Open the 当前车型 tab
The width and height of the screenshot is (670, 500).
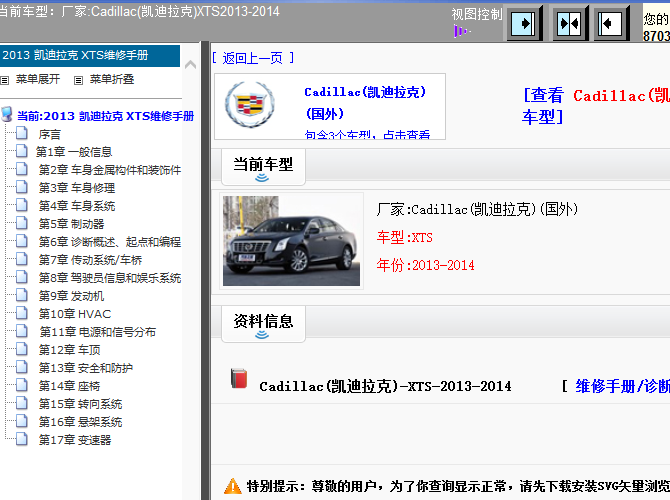pos(263,167)
